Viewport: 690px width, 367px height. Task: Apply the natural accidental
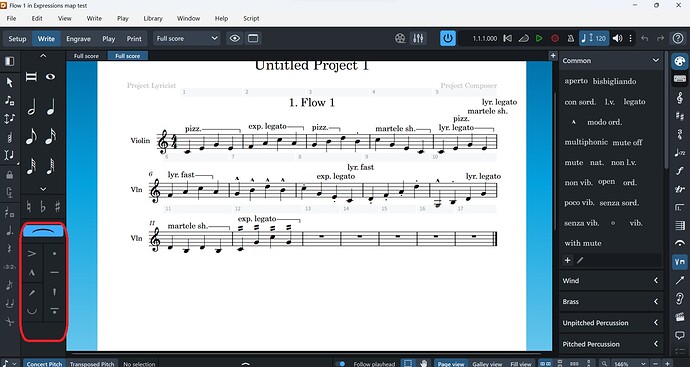point(29,206)
